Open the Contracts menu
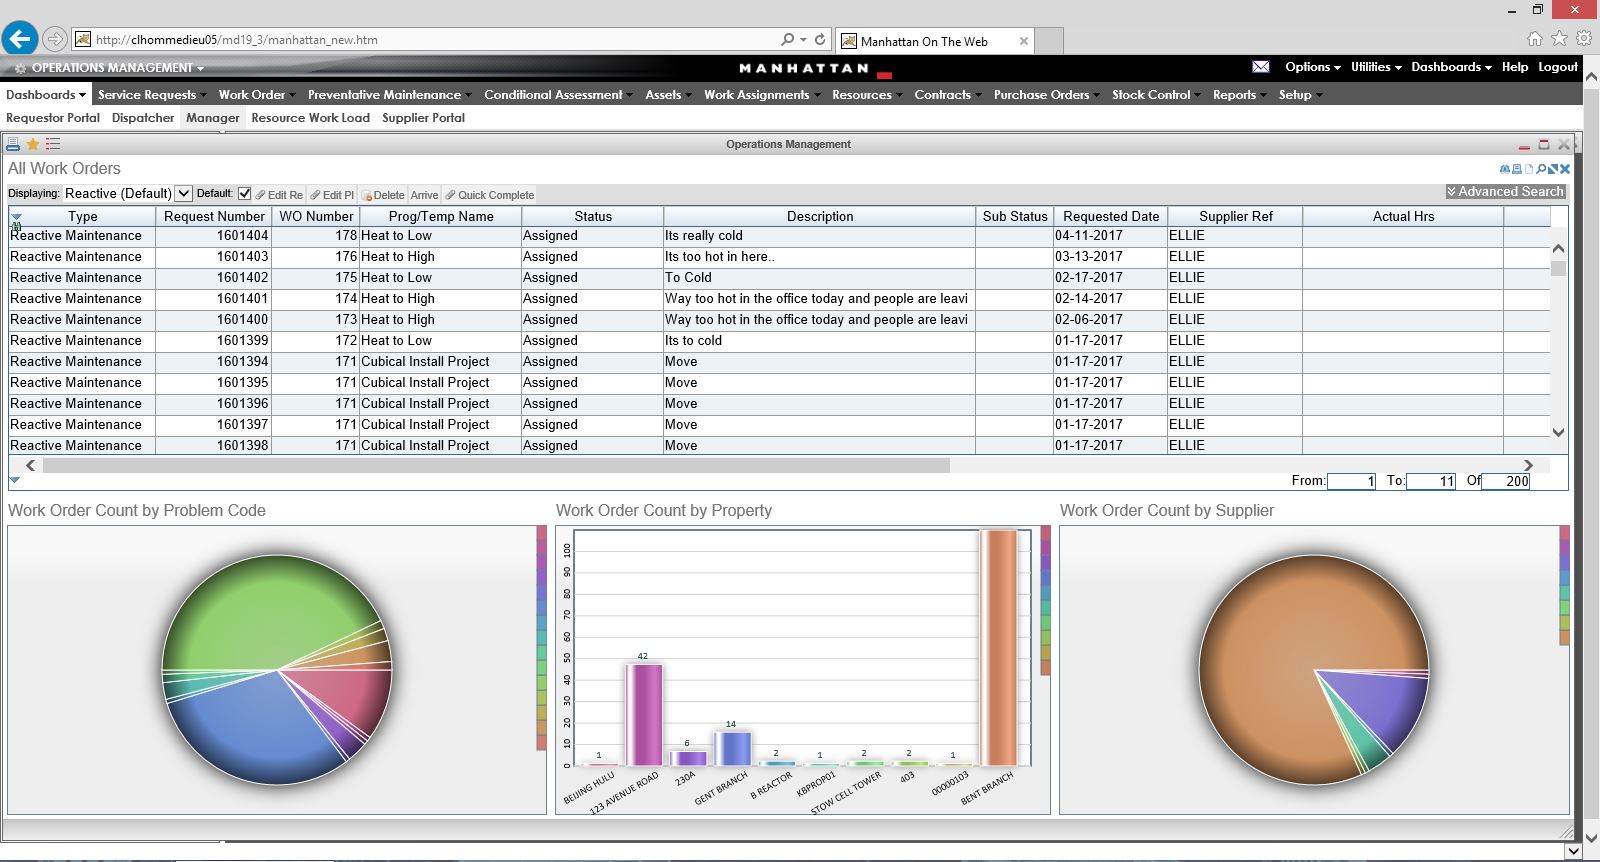The width and height of the screenshot is (1600, 862). point(947,95)
